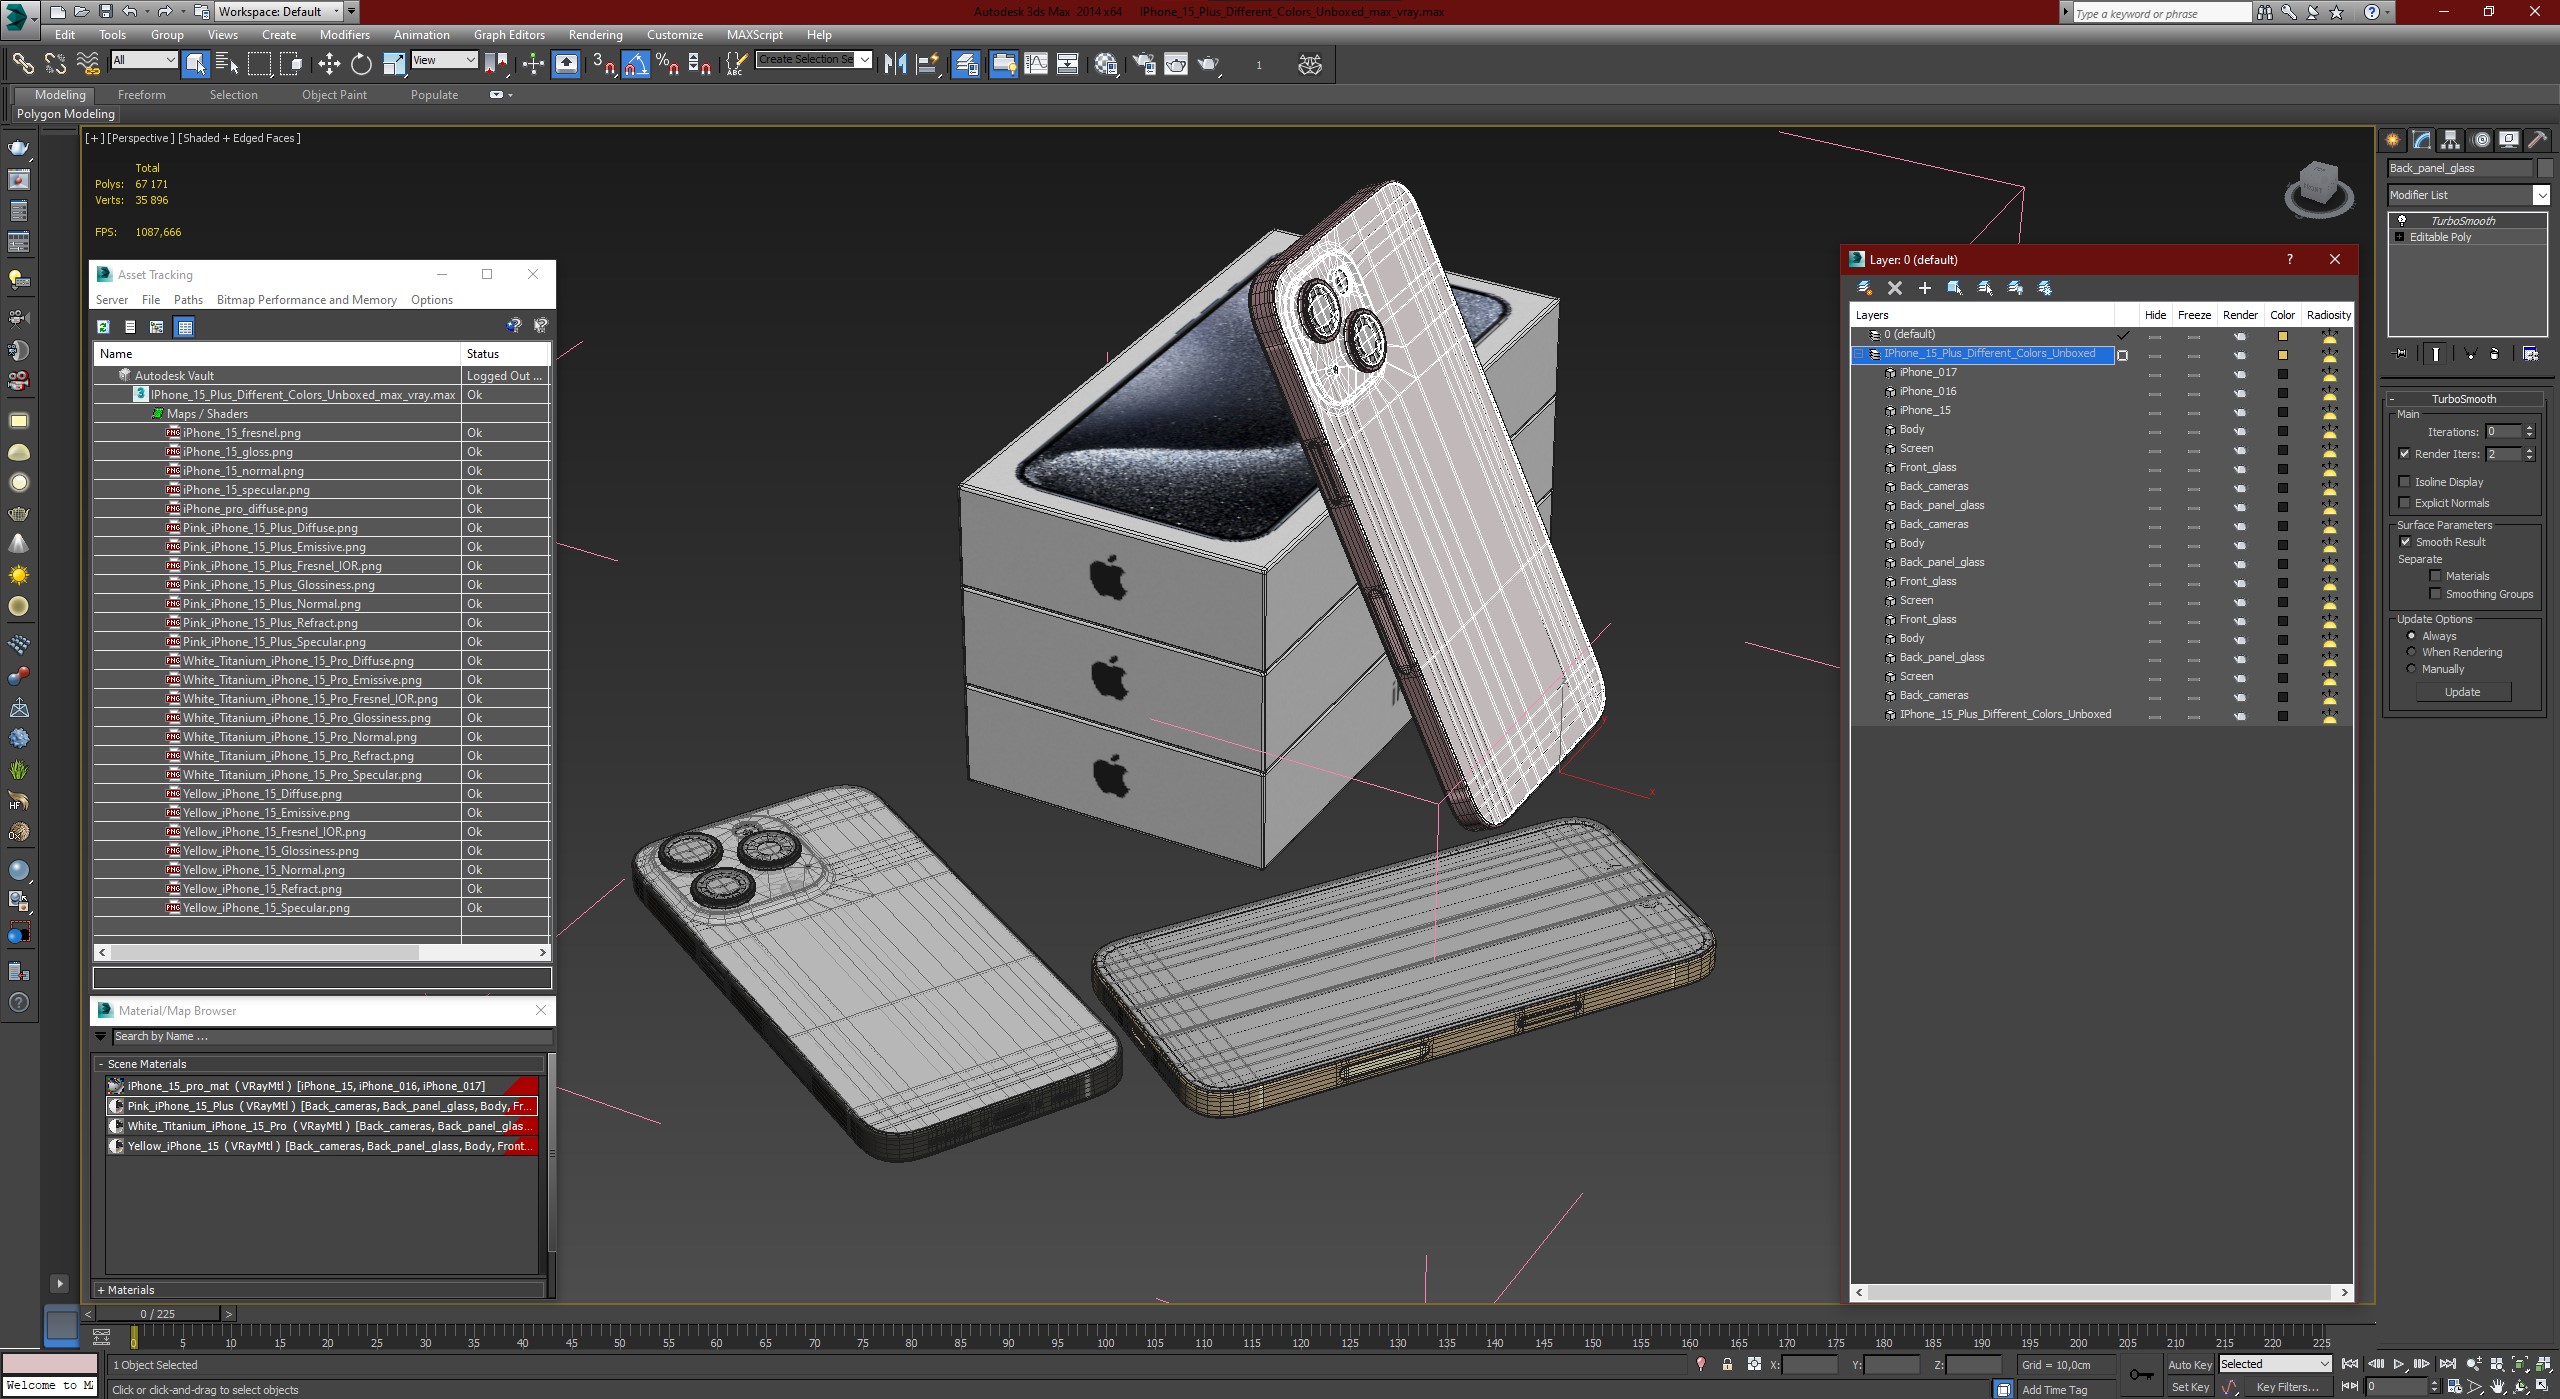The width and height of the screenshot is (2560, 1399).
Task: Click the Set Keys key icon
Action: (2141, 1375)
